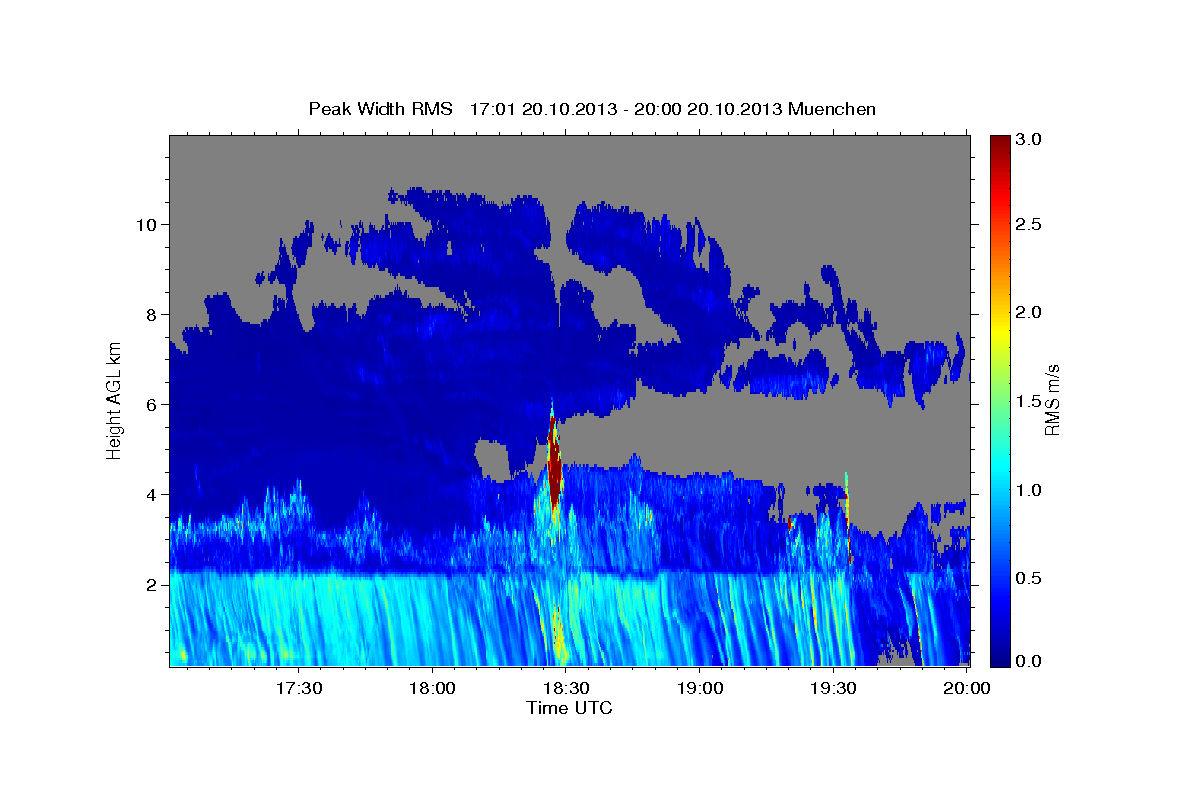The height and width of the screenshot is (800, 1200).
Task: Click the colorbar value 2.0
Action: click(1030, 313)
